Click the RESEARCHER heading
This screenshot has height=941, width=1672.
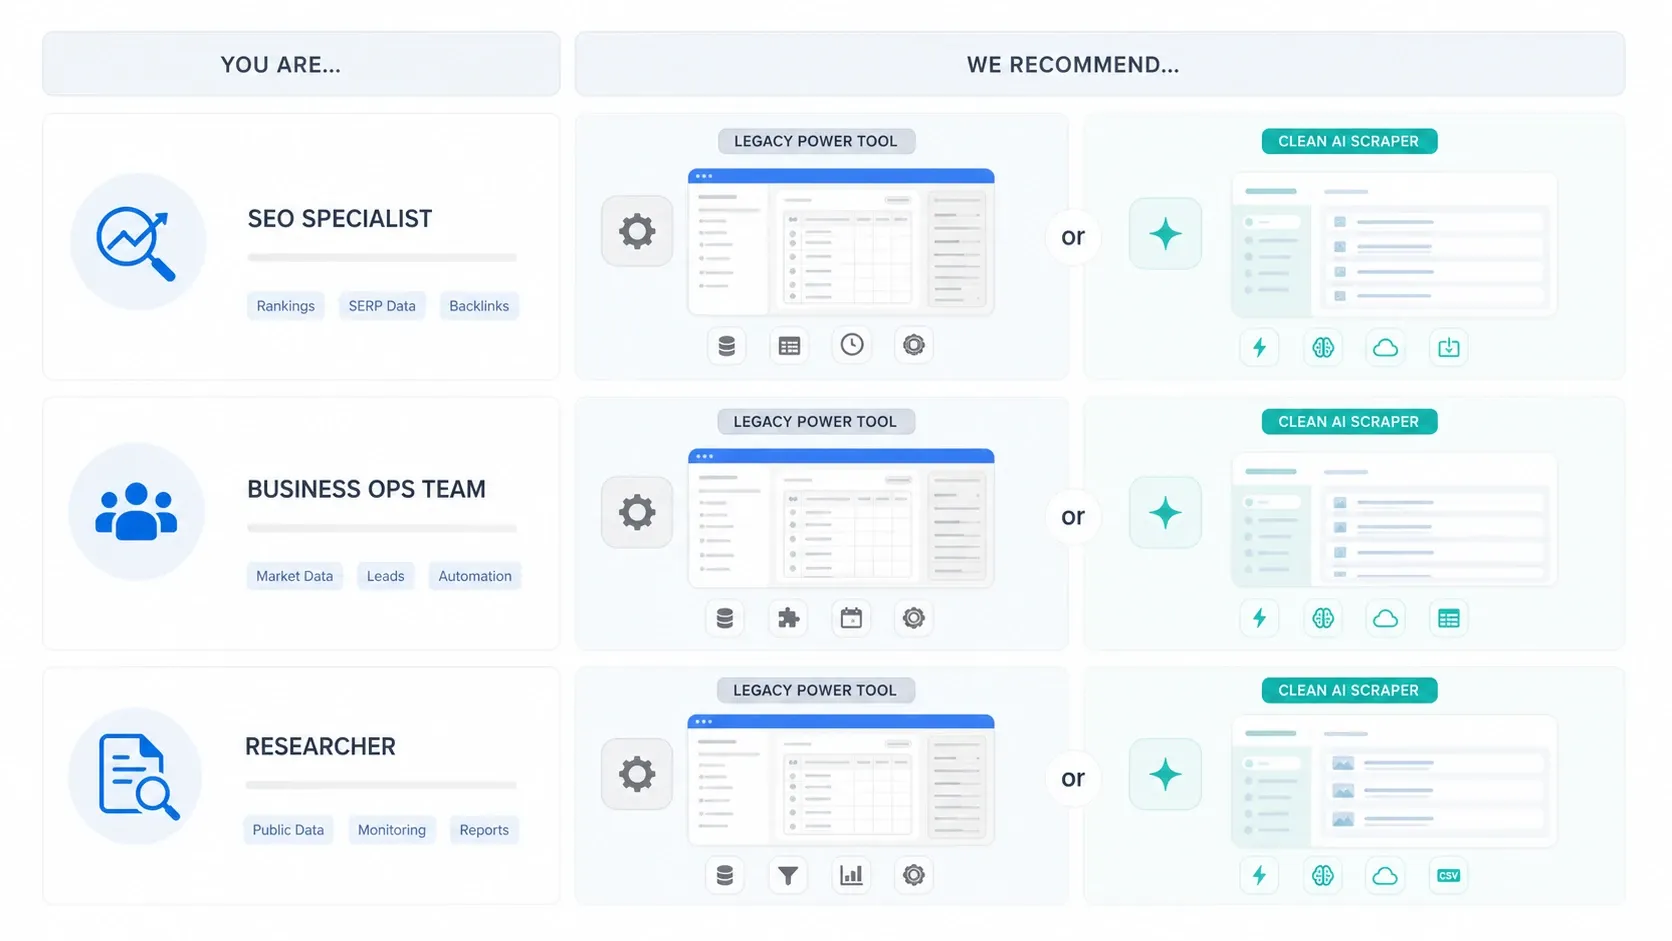[x=320, y=747]
